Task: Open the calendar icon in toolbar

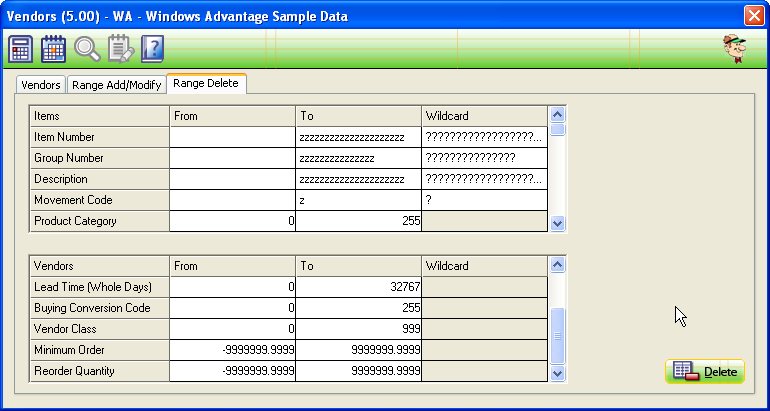Action: point(54,49)
